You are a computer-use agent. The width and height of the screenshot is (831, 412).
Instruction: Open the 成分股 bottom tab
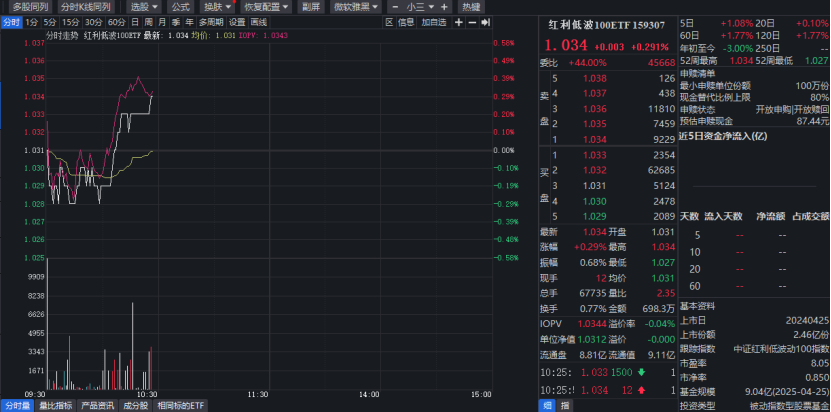tap(135, 406)
